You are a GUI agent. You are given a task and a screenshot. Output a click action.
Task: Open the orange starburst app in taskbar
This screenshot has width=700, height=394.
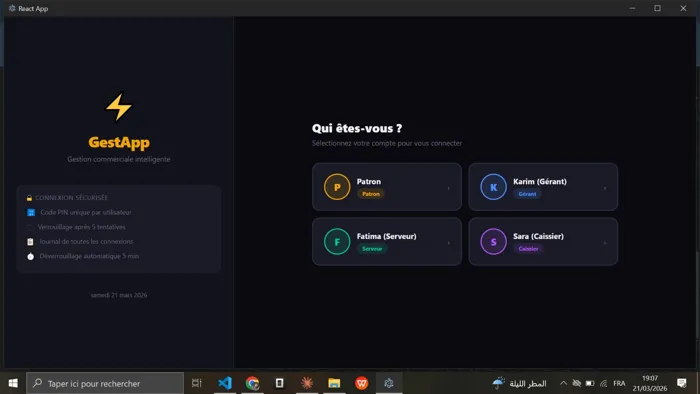coord(307,383)
